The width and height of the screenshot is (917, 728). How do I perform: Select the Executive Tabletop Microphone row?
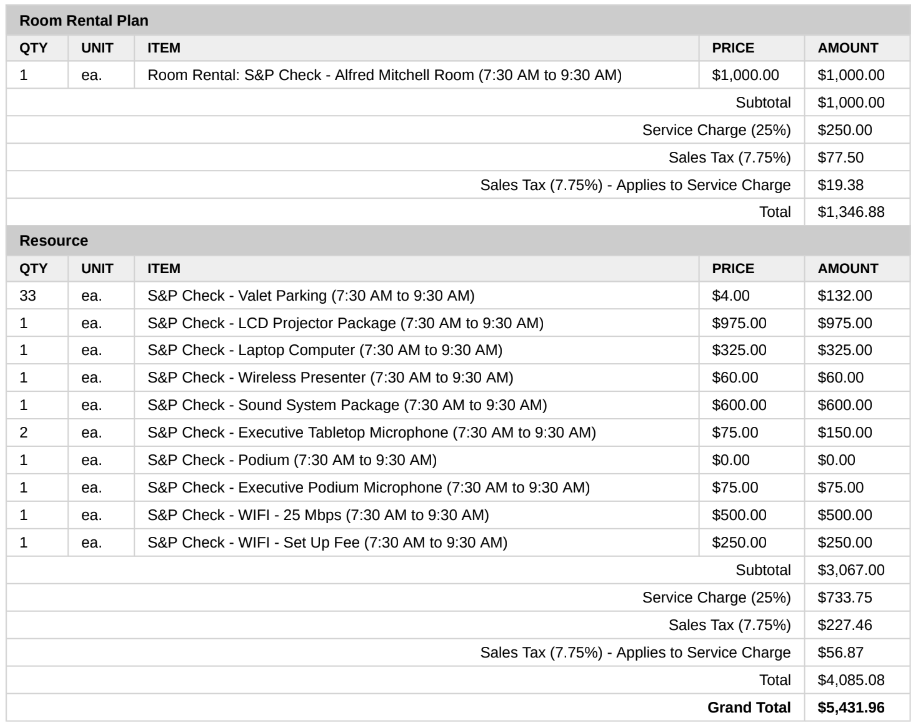371,432
